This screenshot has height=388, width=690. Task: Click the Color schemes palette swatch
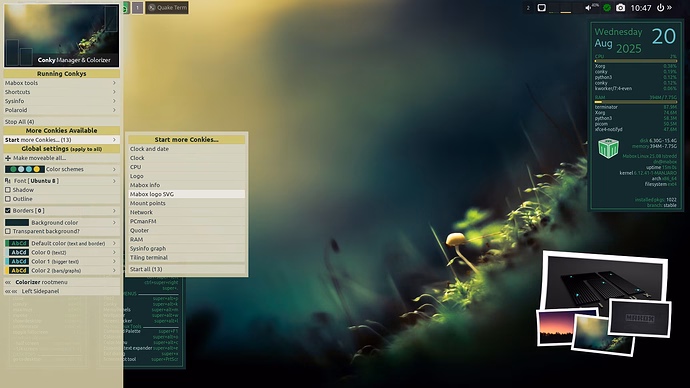pyautogui.click(x=25, y=169)
